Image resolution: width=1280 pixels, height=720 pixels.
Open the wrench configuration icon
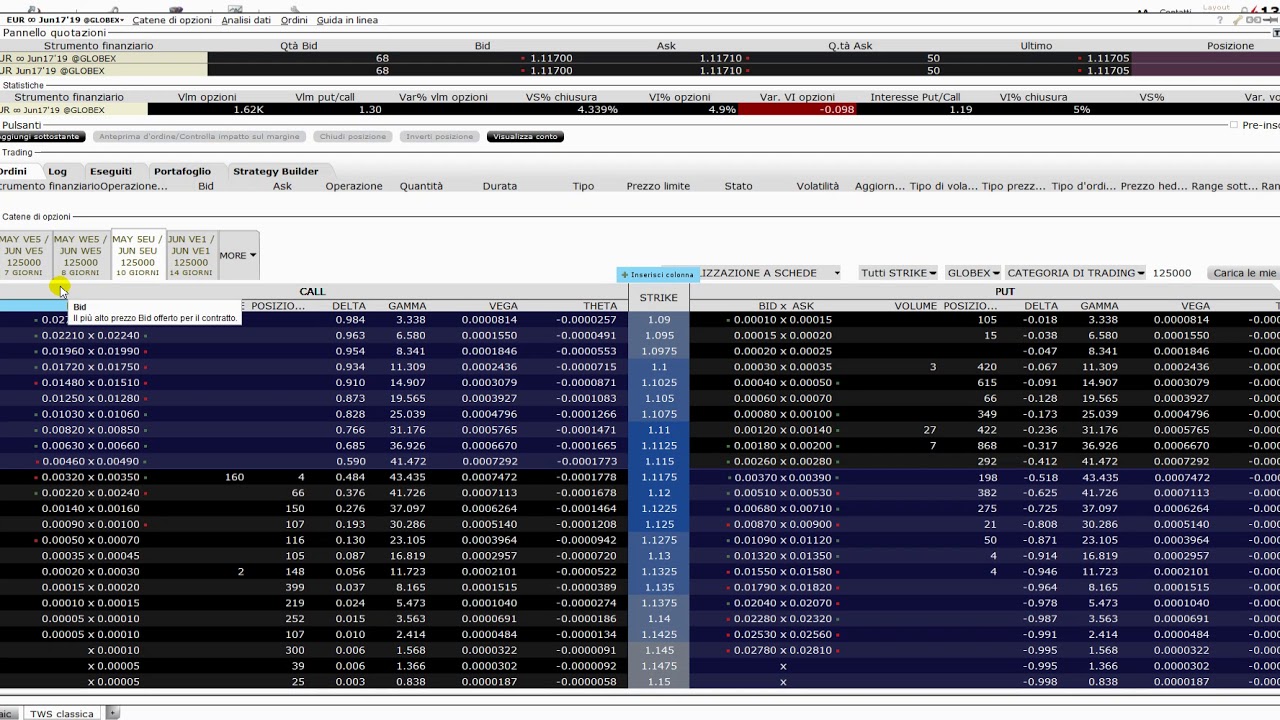1238,20
